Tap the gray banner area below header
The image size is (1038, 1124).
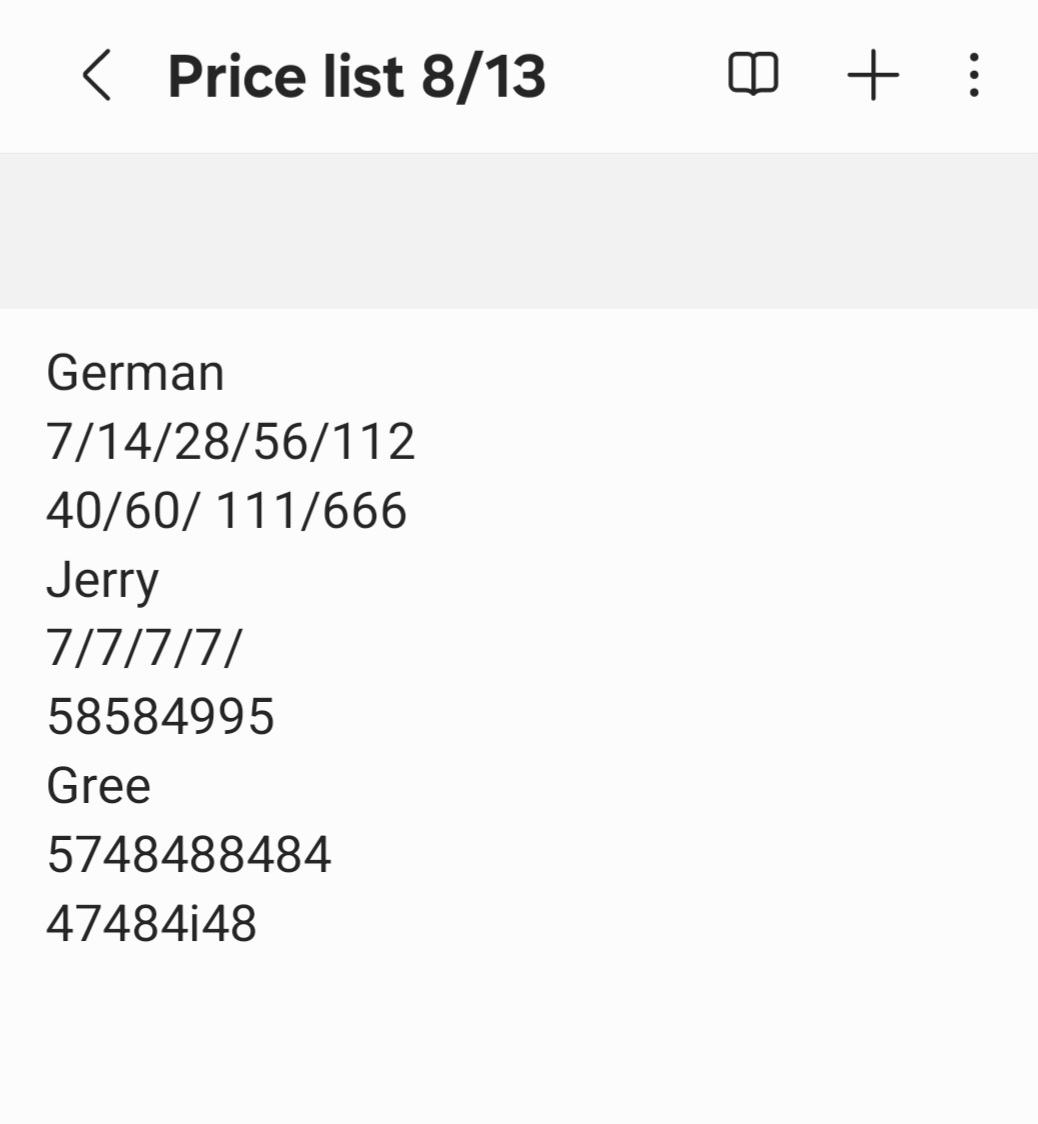click(x=519, y=231)
